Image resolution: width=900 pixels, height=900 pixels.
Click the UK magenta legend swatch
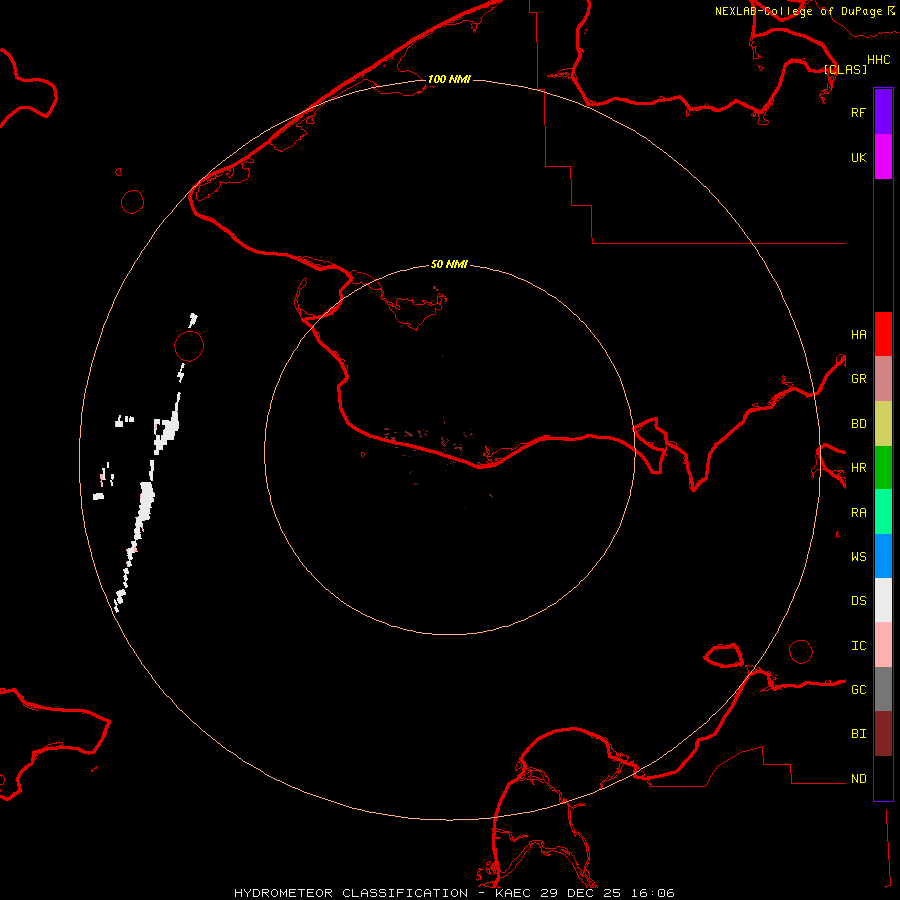(883, 157)
